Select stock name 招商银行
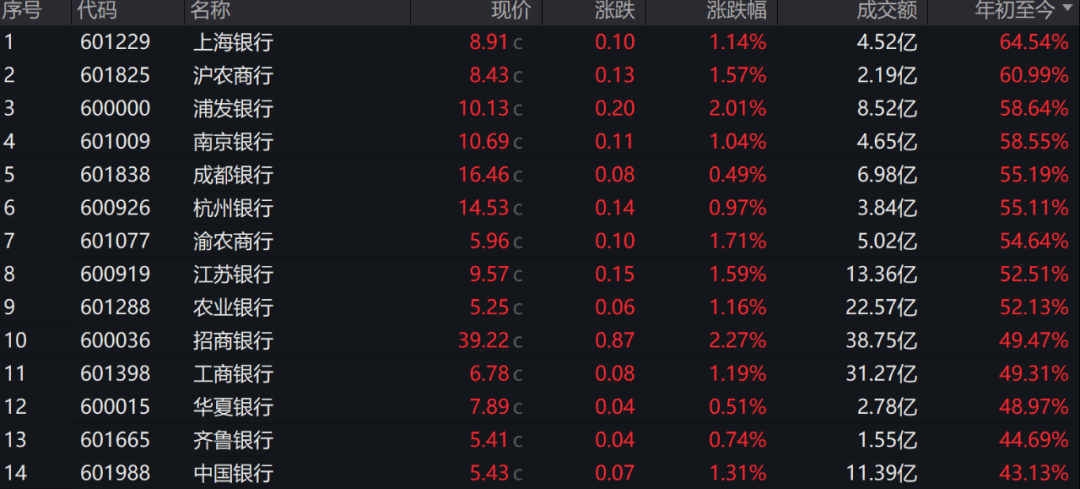This screenshot has height=489, width=1080. 233,341
